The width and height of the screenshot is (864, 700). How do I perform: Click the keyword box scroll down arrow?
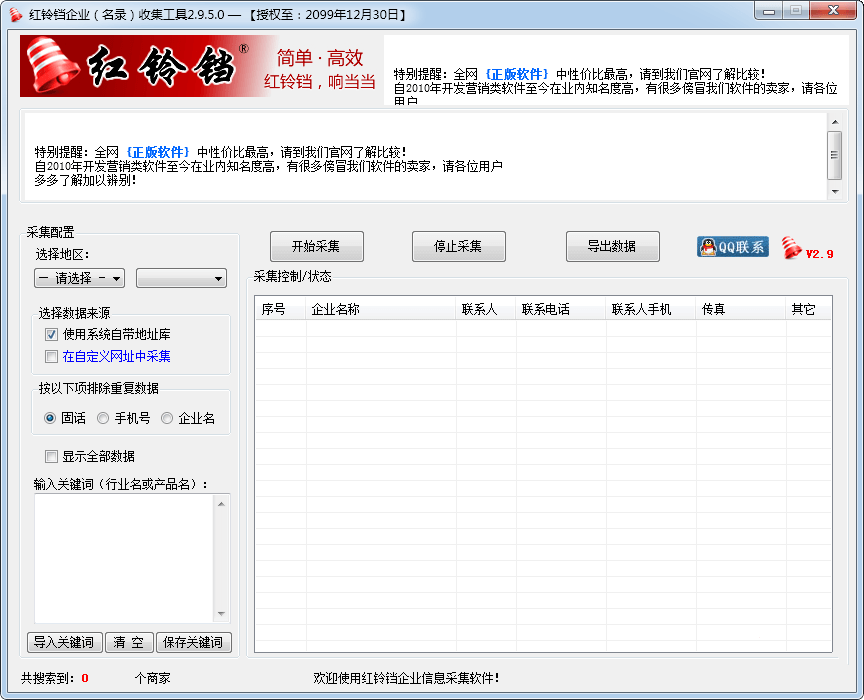[x=221, y=613]
